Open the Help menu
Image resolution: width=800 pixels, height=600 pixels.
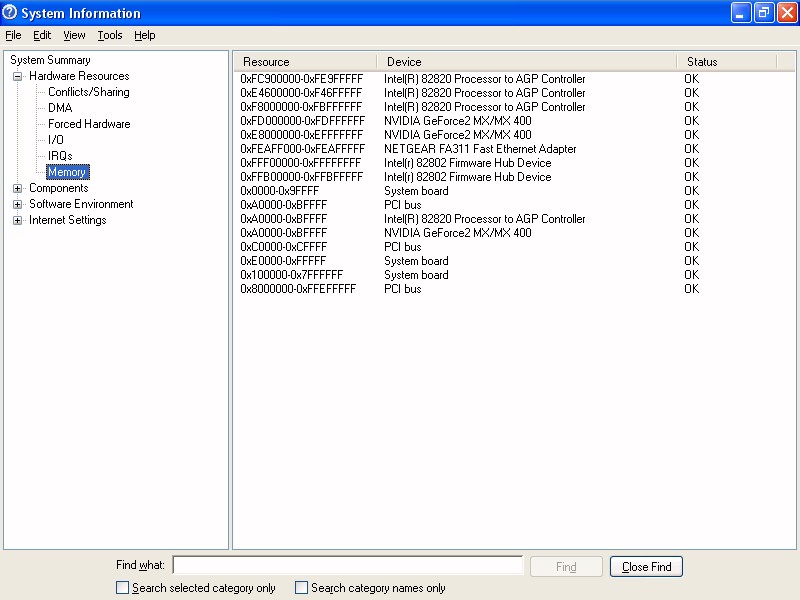pyautogui.click(x=144, y=35)
